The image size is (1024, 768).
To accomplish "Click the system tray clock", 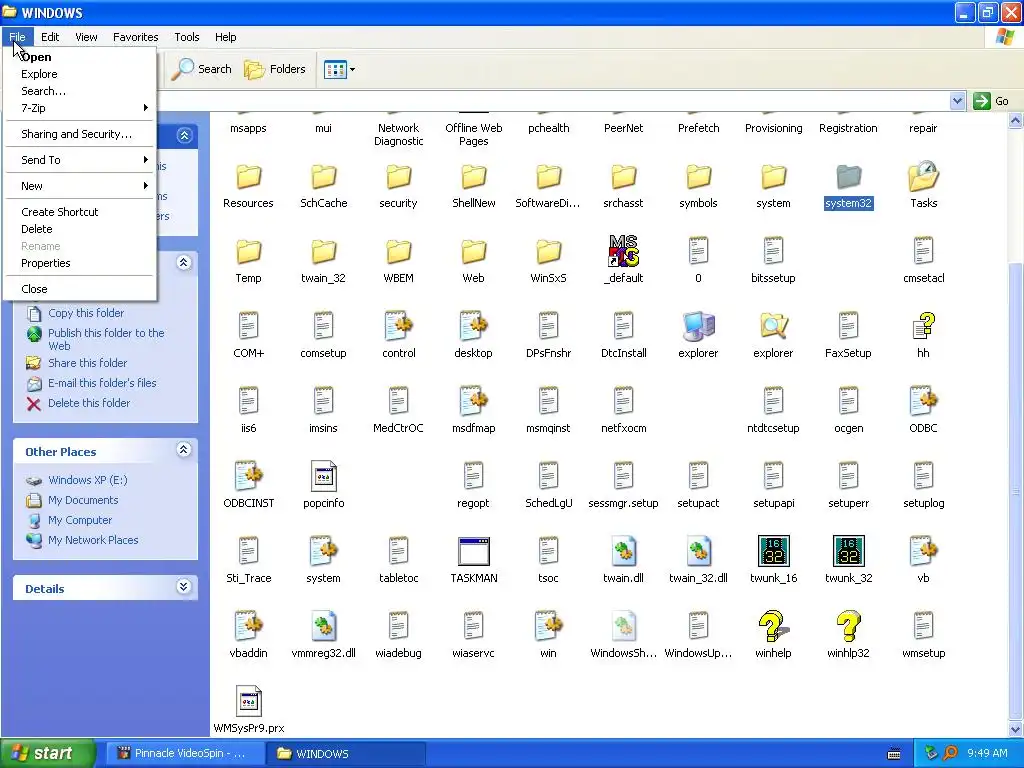I will [x=987, y=753].
